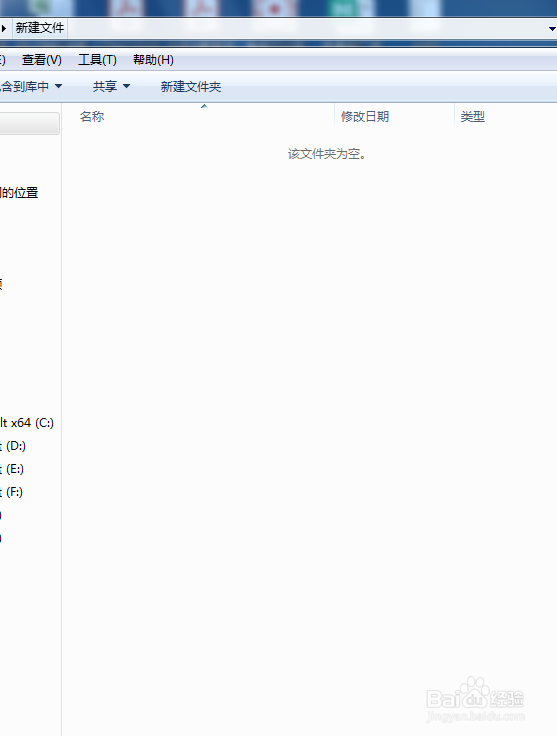Open the 工具(T) menu
Viewport: 557px width, 736px height.
click(97, 60)
